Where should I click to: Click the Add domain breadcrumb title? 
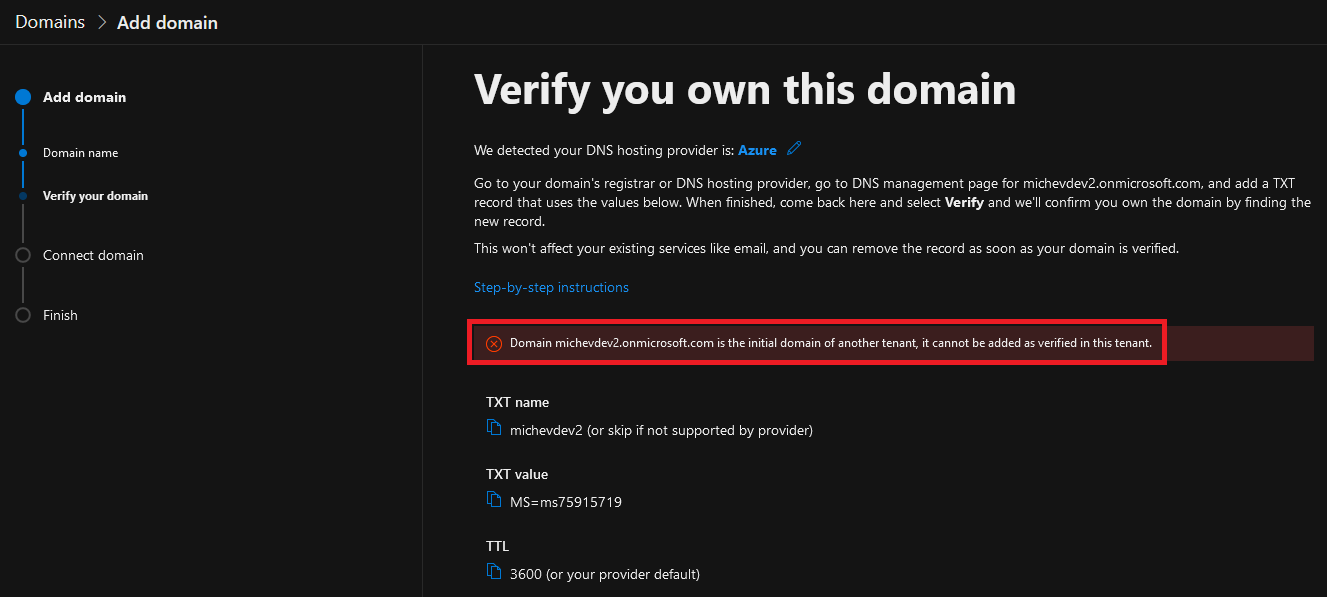(x=167, y=22)
